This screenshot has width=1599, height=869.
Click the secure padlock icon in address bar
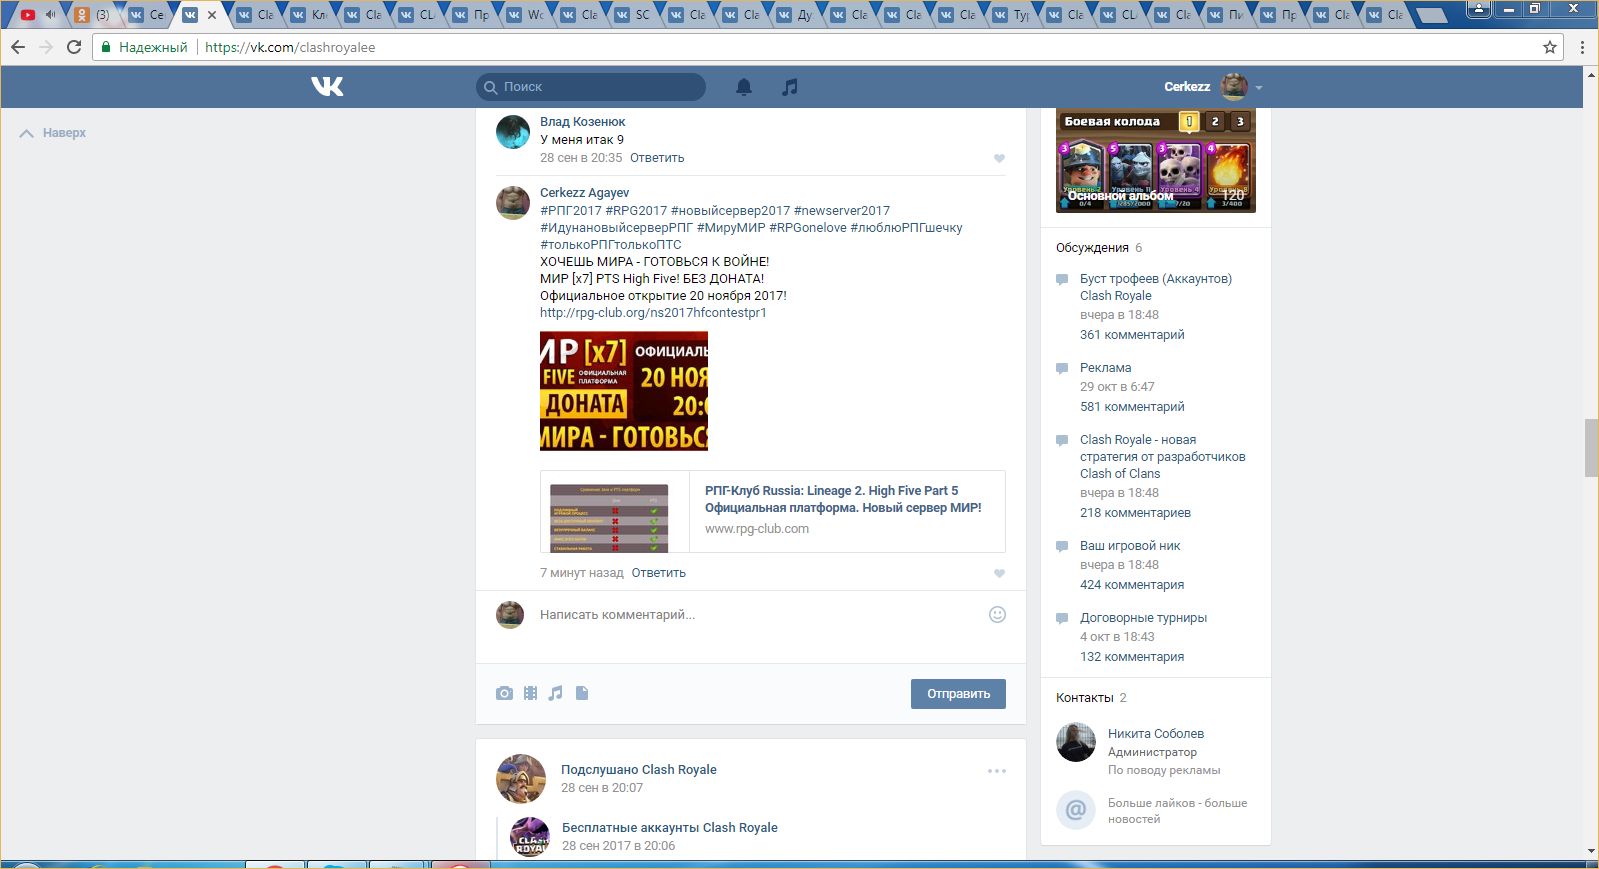[x=106, y=47]
